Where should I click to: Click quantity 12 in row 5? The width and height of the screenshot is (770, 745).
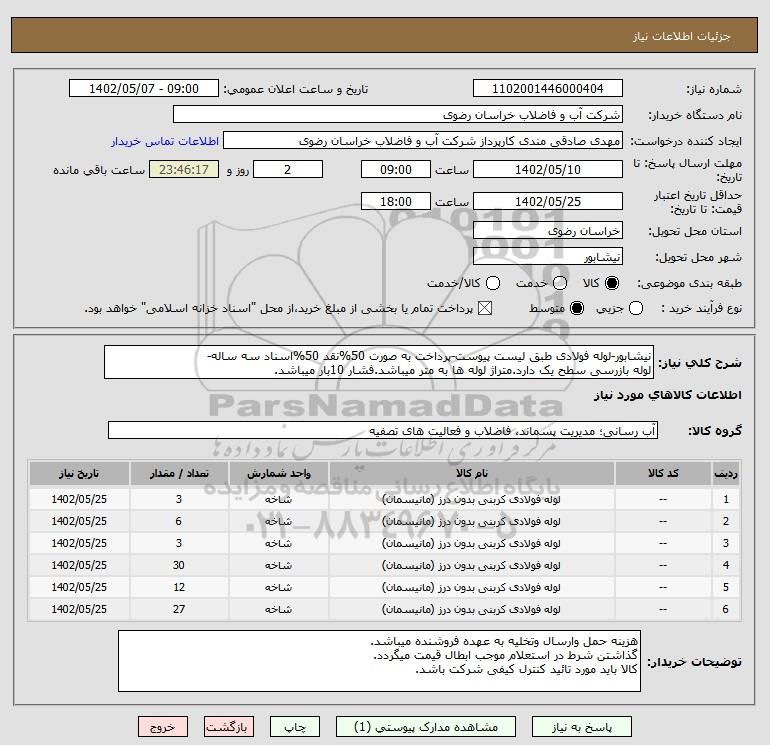pyautogui.click(x=179, y=587)
